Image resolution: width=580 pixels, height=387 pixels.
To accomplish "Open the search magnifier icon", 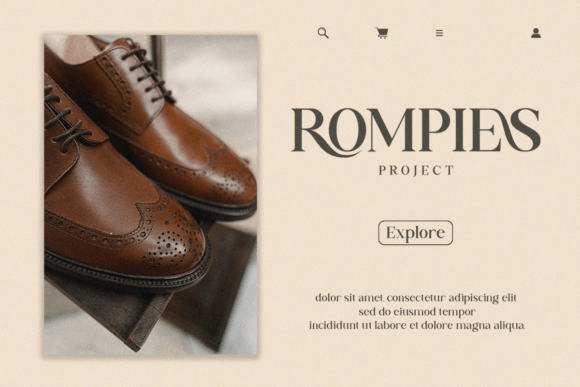I will pos(323,33).
